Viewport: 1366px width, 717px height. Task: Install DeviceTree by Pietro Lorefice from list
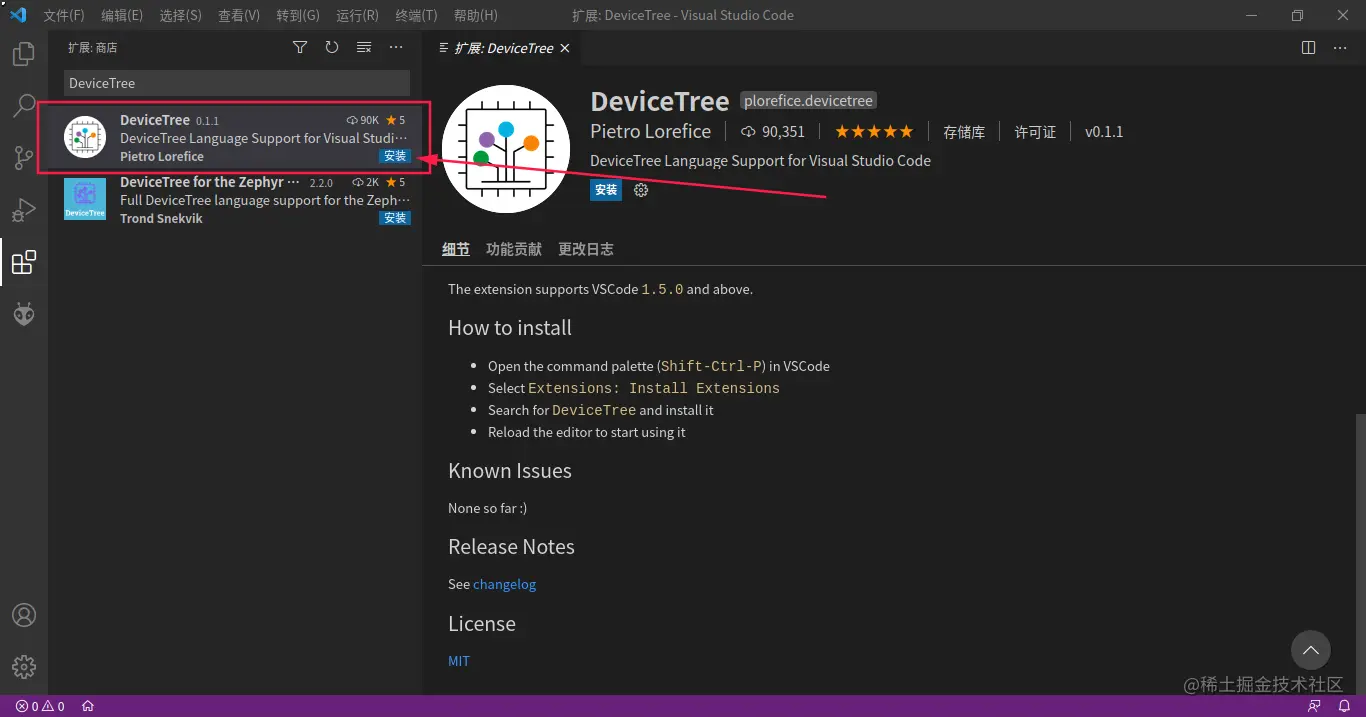pos(395,157)
